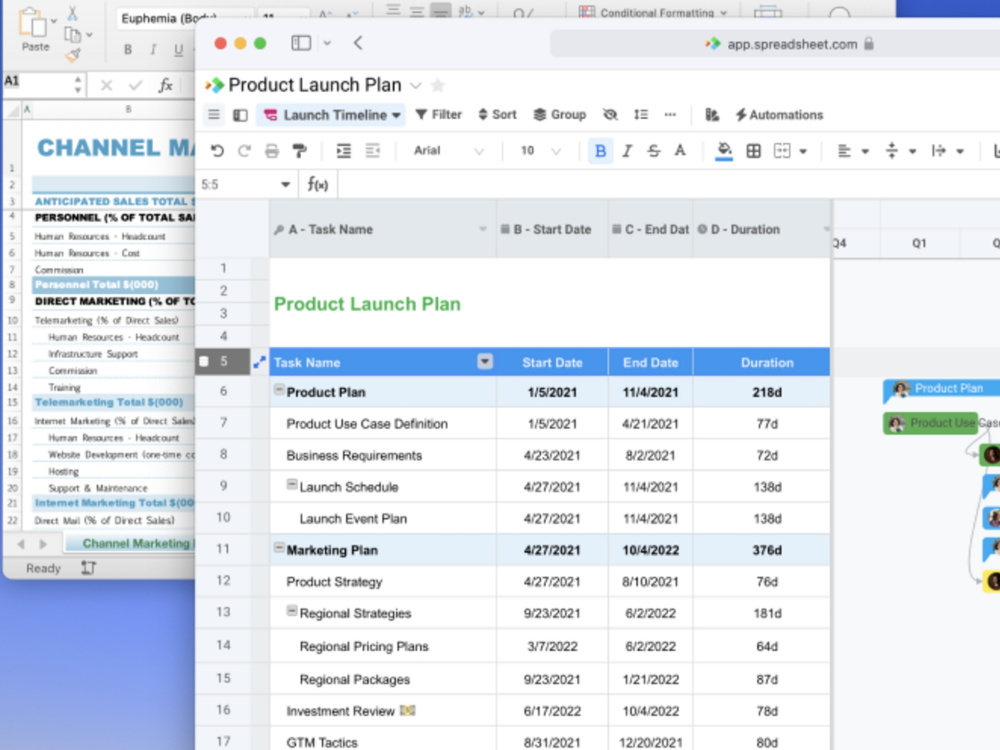Viewport: 1000px width, 750px height.
Task: Toggle strikethrough formatting
Action: [654, 151]
